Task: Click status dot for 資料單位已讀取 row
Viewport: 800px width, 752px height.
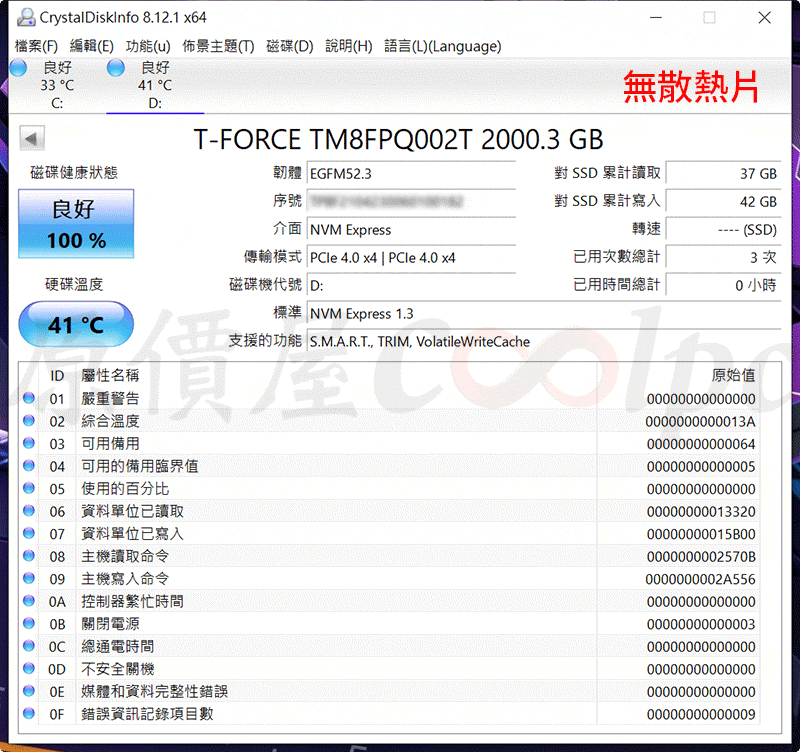Action: click(29, 511)
